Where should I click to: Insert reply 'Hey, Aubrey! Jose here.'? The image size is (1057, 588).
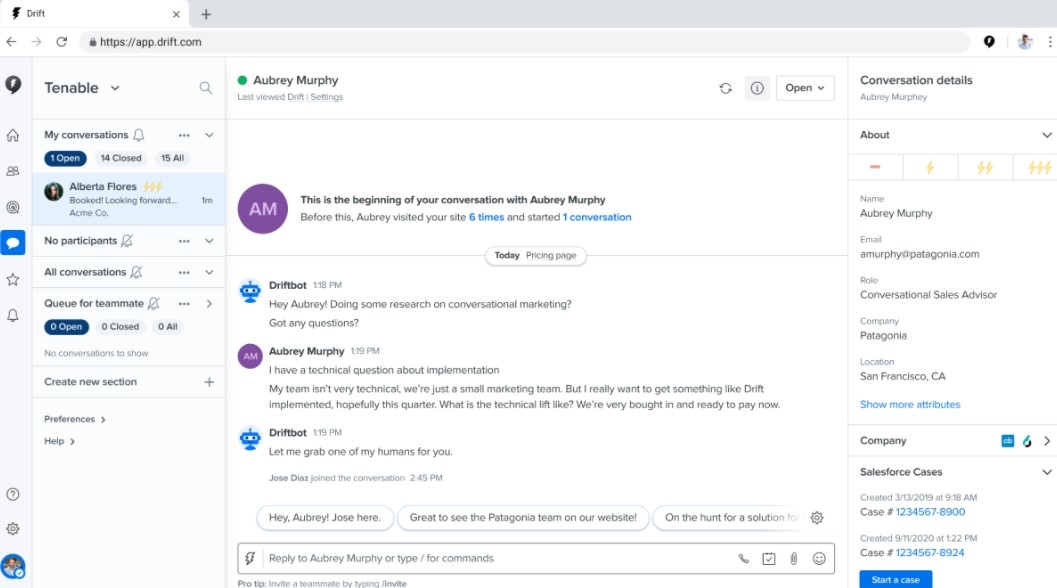pyautogui.click(x=324, y=518)
